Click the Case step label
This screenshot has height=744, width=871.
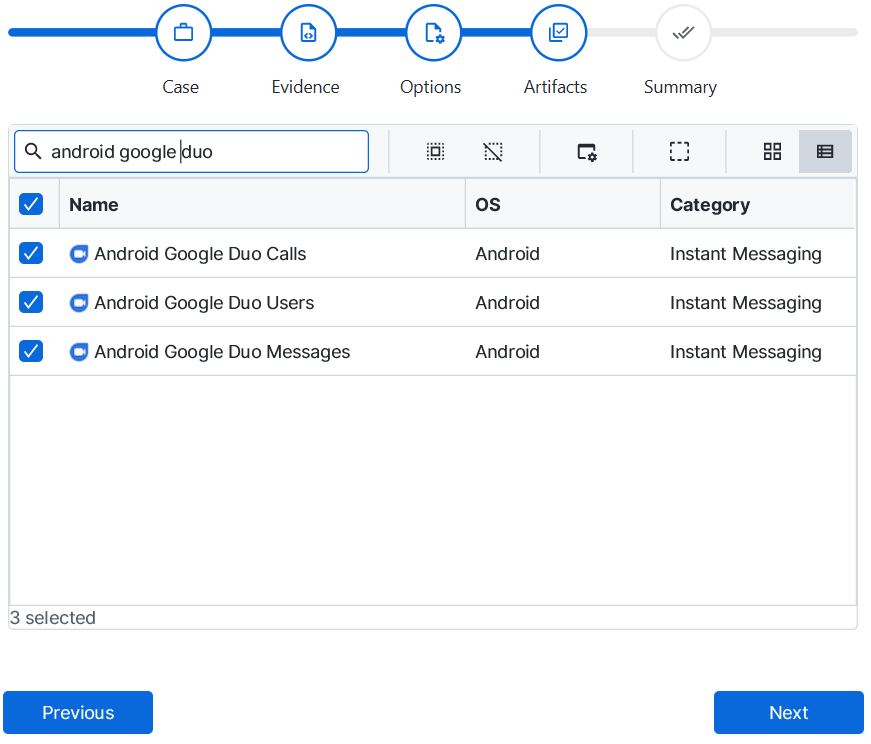tap(181, 87)
